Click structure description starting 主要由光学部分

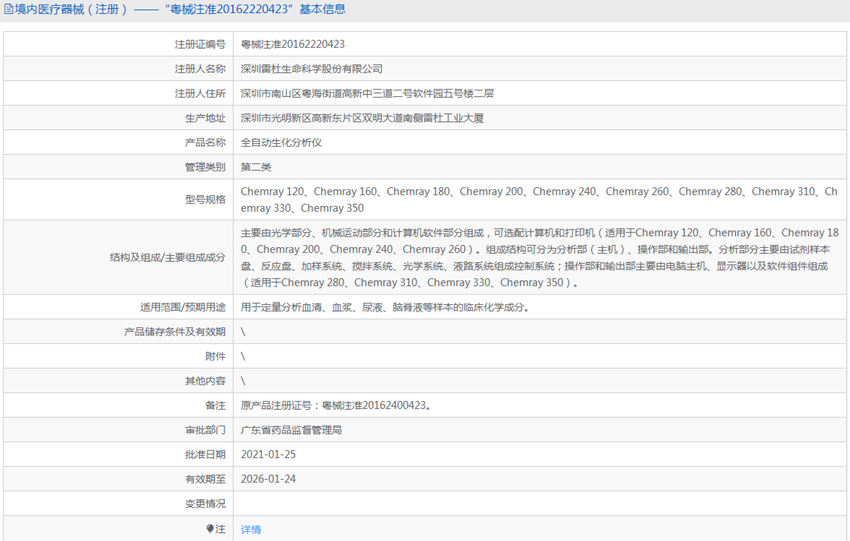click(x=539, y=257)
